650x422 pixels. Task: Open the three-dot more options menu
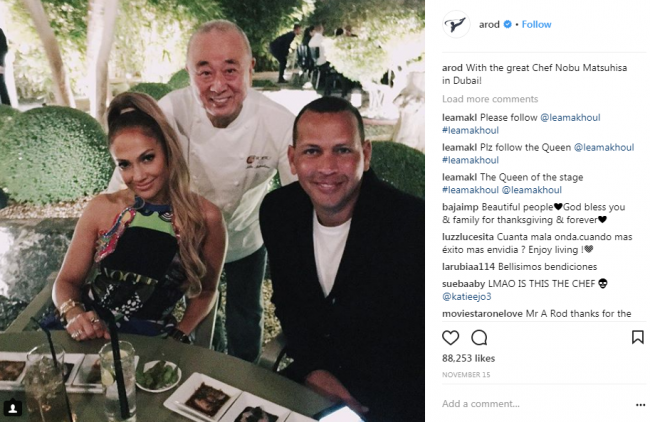click(x=640, y=405)
